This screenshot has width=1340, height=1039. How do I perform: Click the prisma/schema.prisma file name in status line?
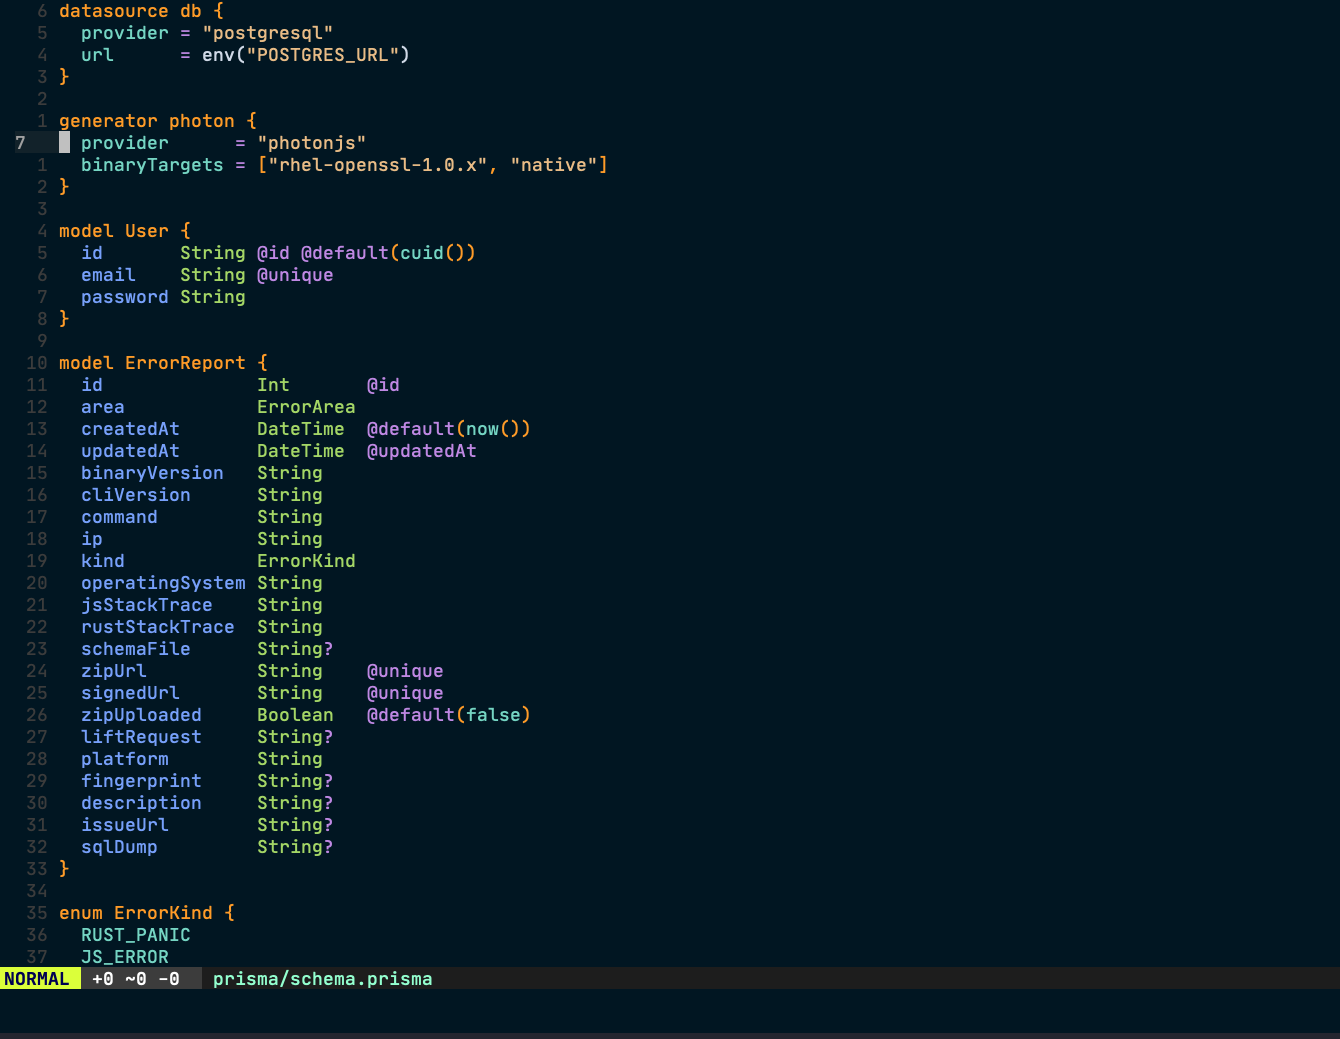(322, 979)
